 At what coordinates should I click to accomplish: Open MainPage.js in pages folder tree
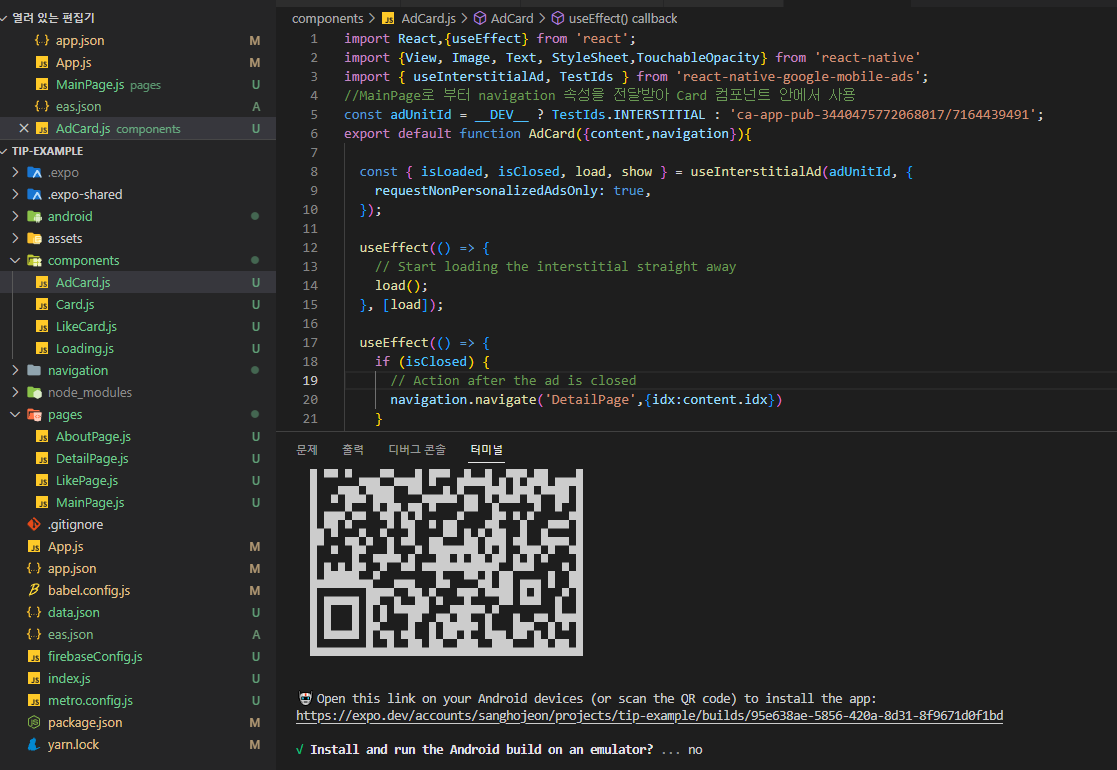(x=90, y=503)
